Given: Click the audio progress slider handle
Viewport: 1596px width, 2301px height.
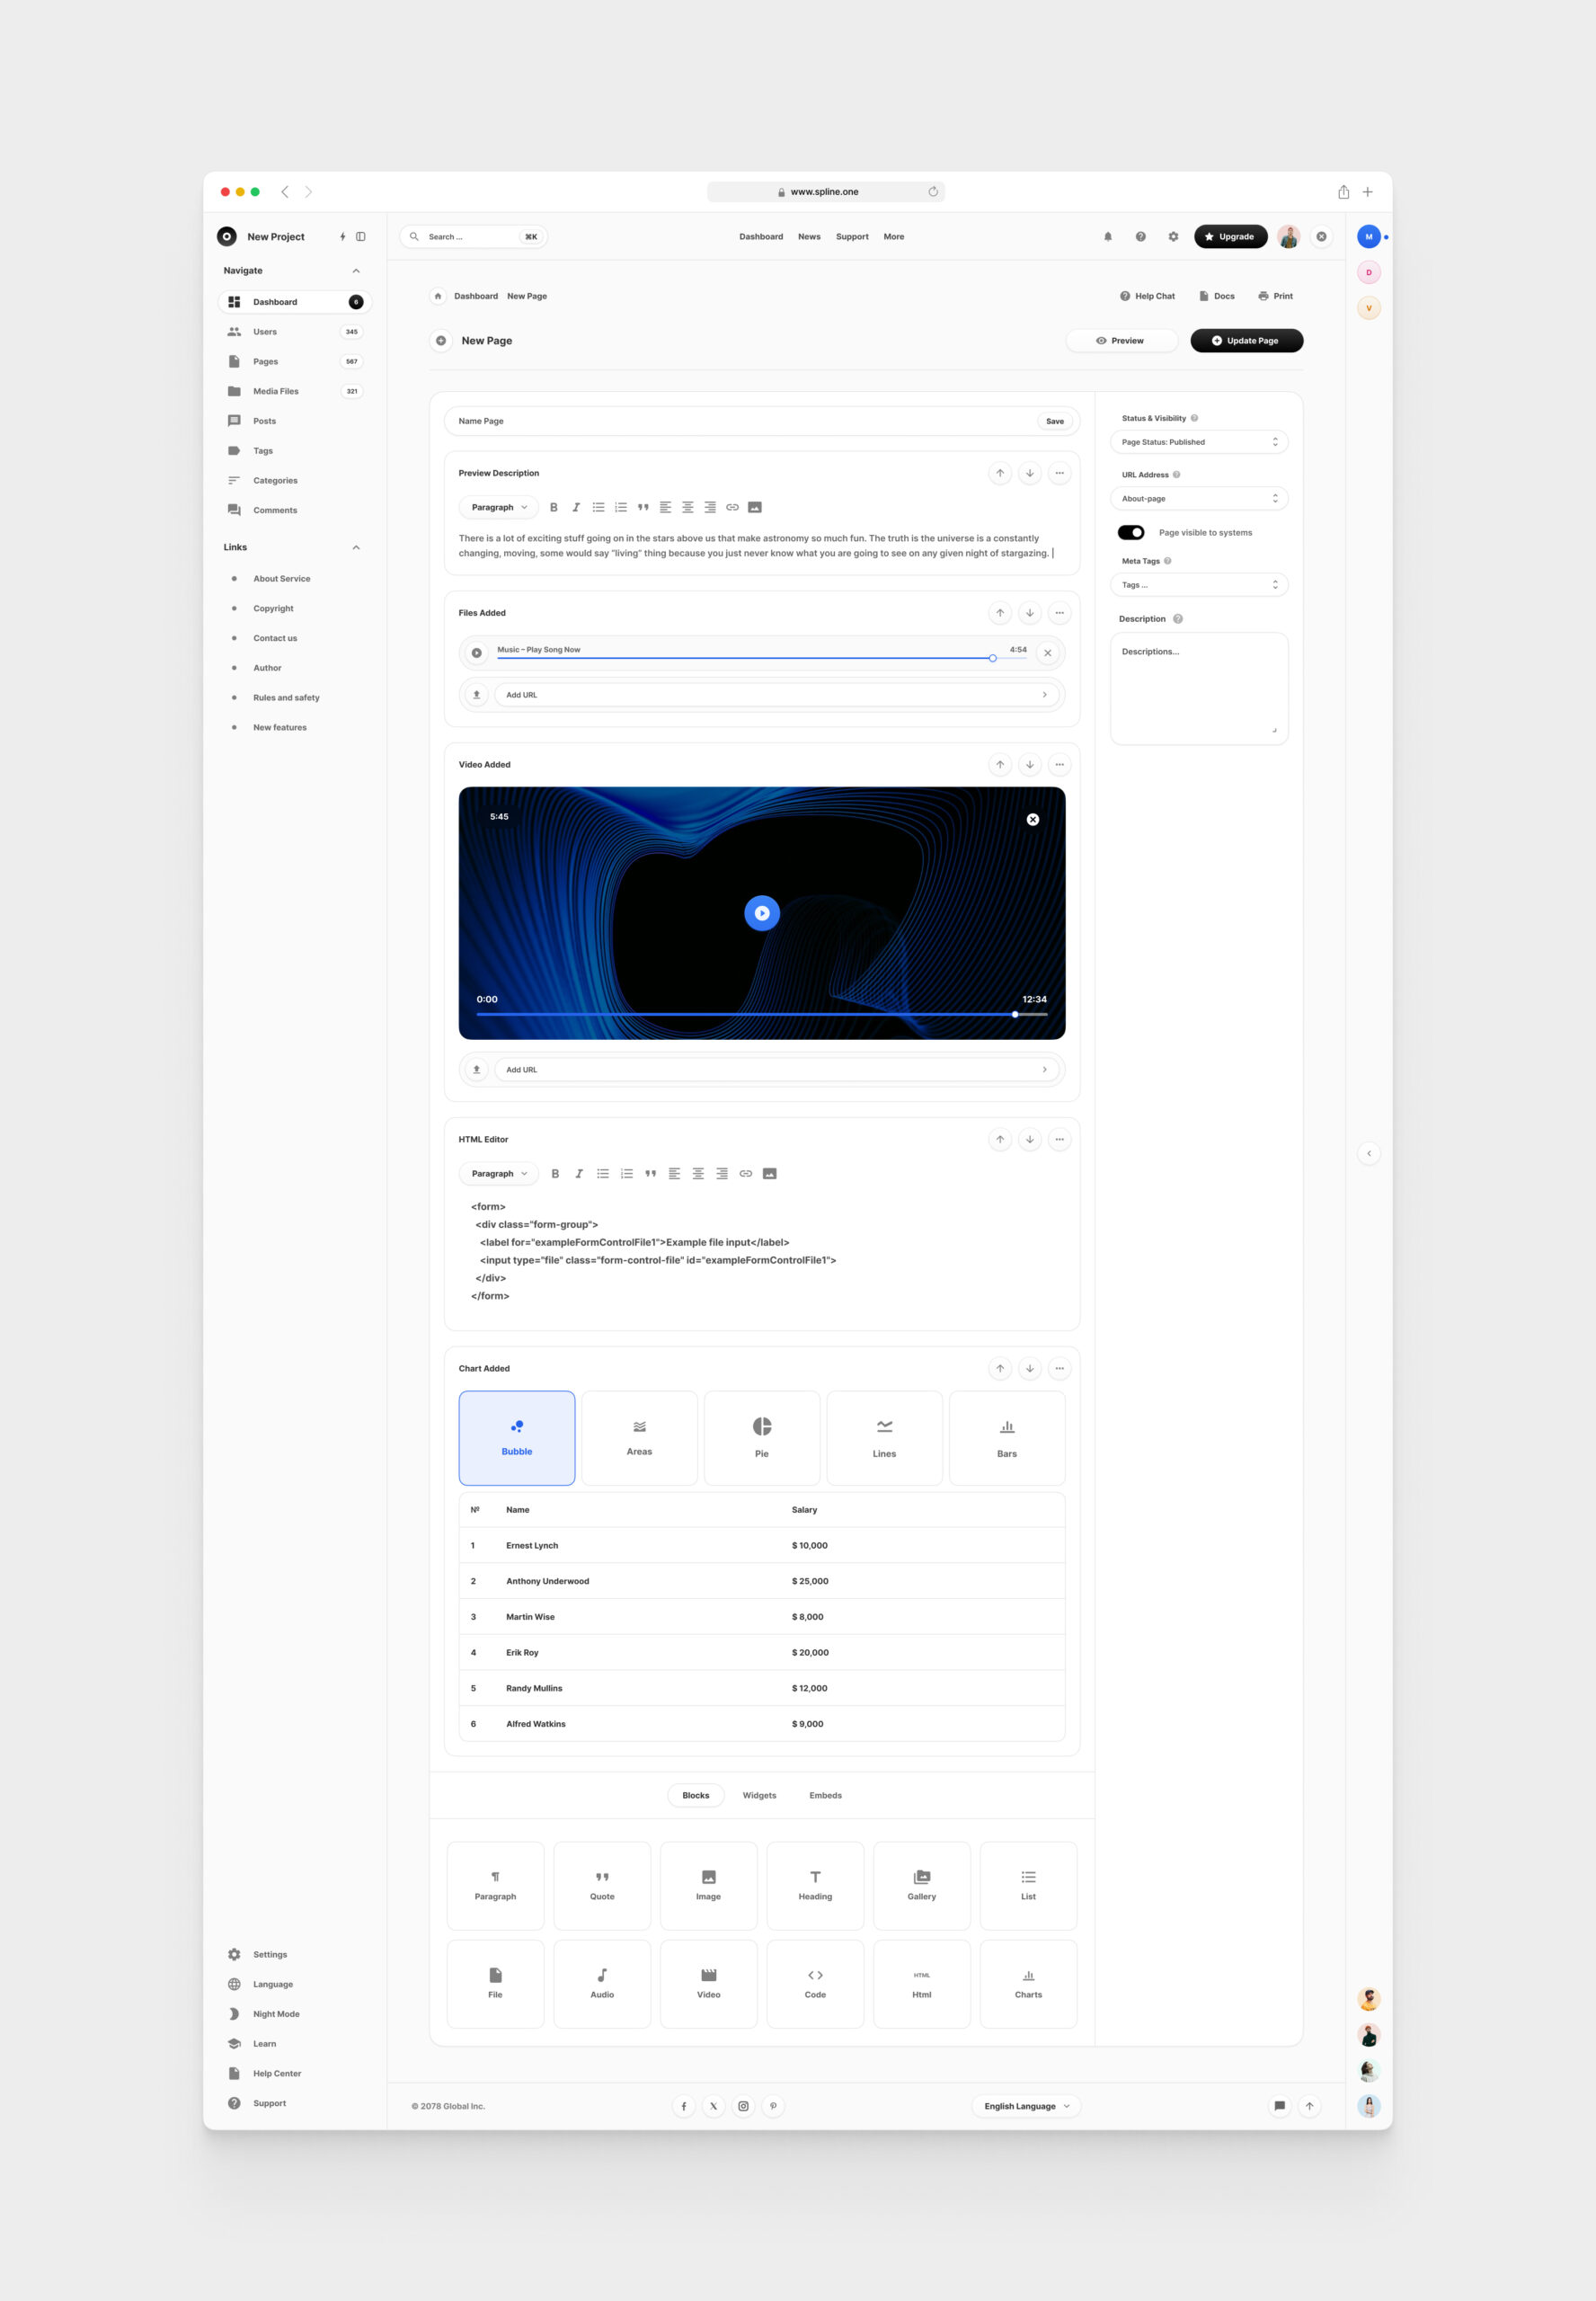Looking at the screenshot, I should 992,658.
